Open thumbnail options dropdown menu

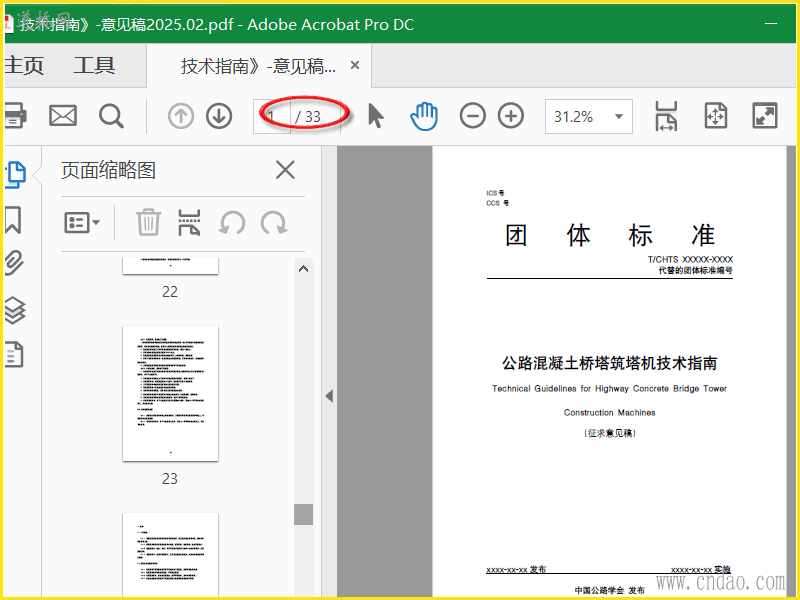pos(82,223)
